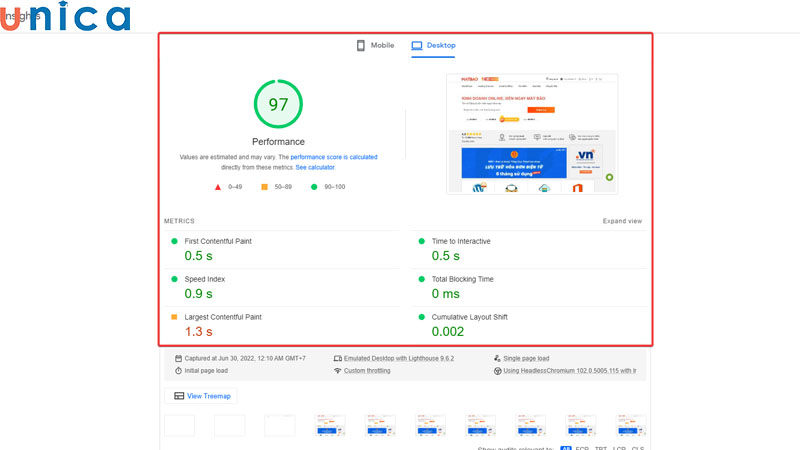
Task: Expand view of the metrics section
Action: pos(622,221)
